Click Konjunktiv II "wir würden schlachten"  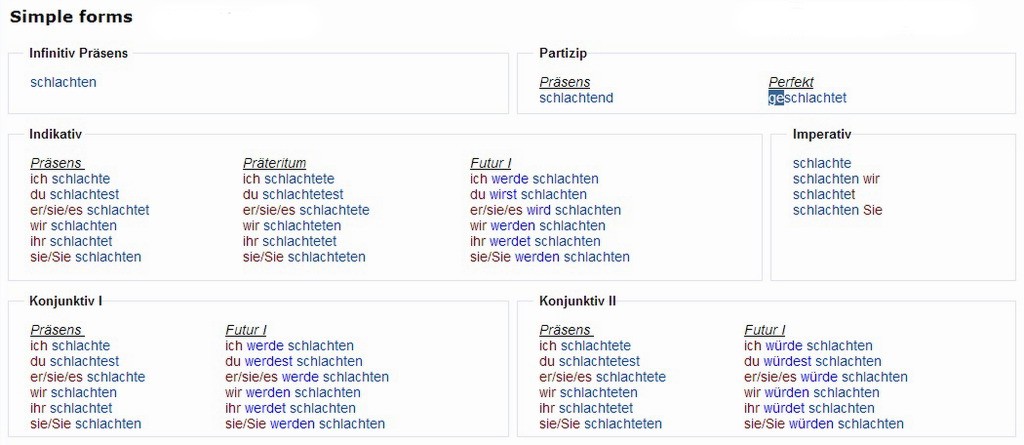811,393
